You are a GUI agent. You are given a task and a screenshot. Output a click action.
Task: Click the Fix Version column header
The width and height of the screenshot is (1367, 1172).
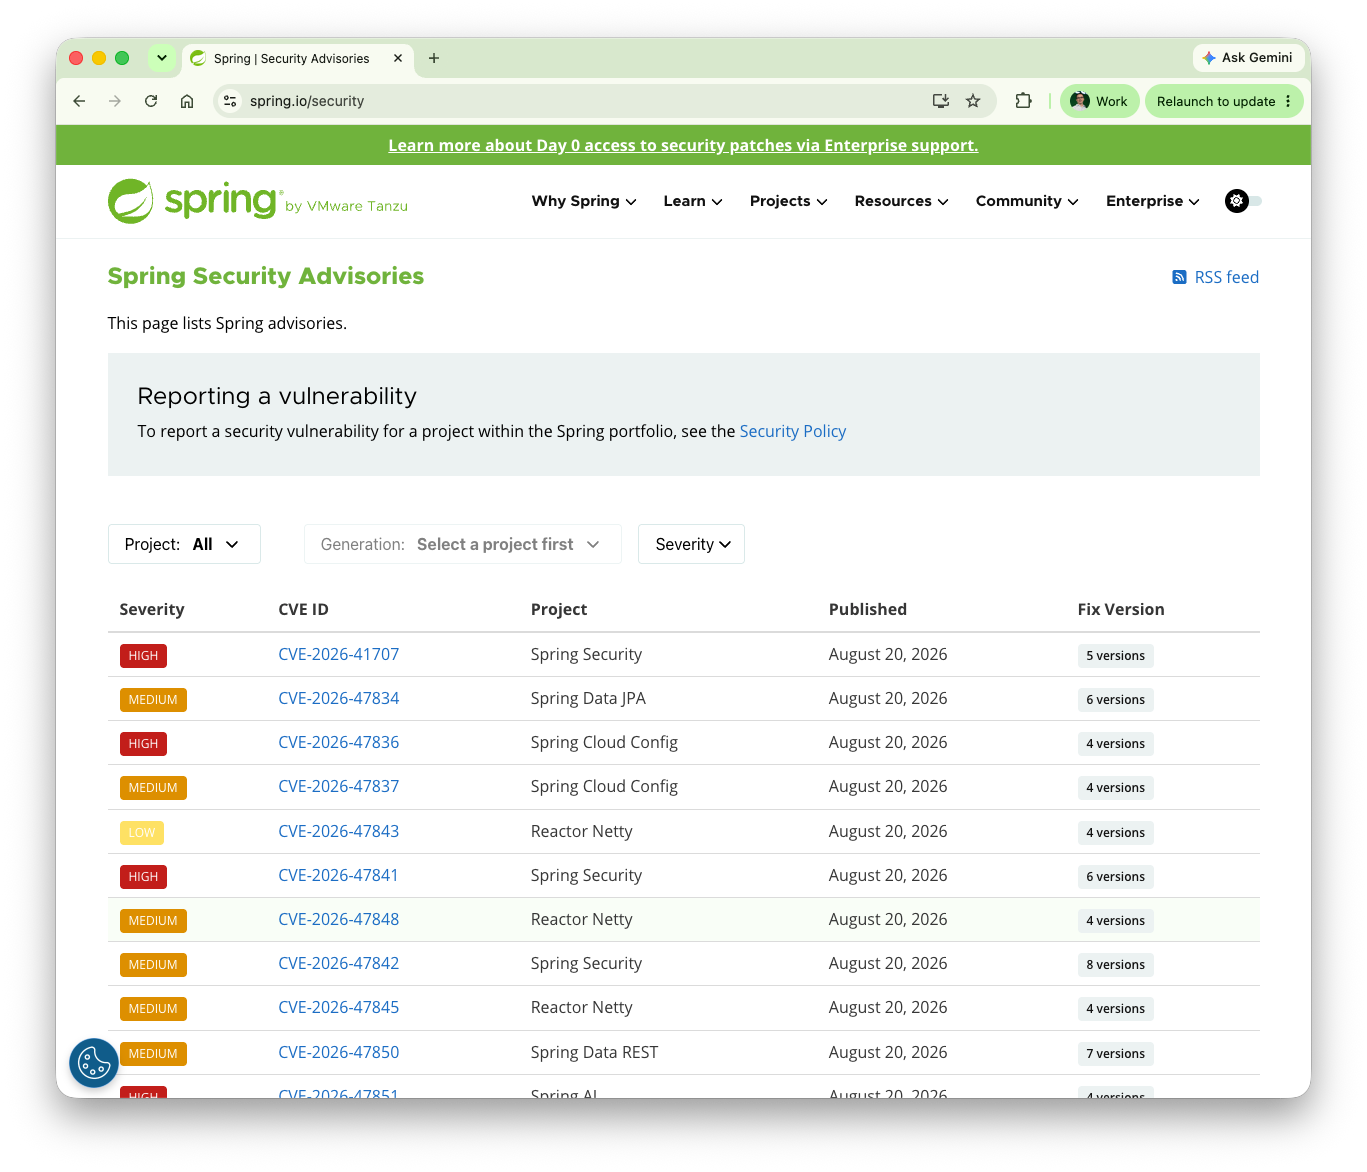point(1121,609)
